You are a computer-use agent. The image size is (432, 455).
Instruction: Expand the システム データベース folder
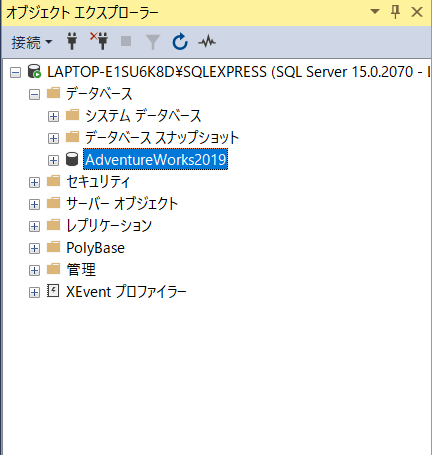point(53,116)
